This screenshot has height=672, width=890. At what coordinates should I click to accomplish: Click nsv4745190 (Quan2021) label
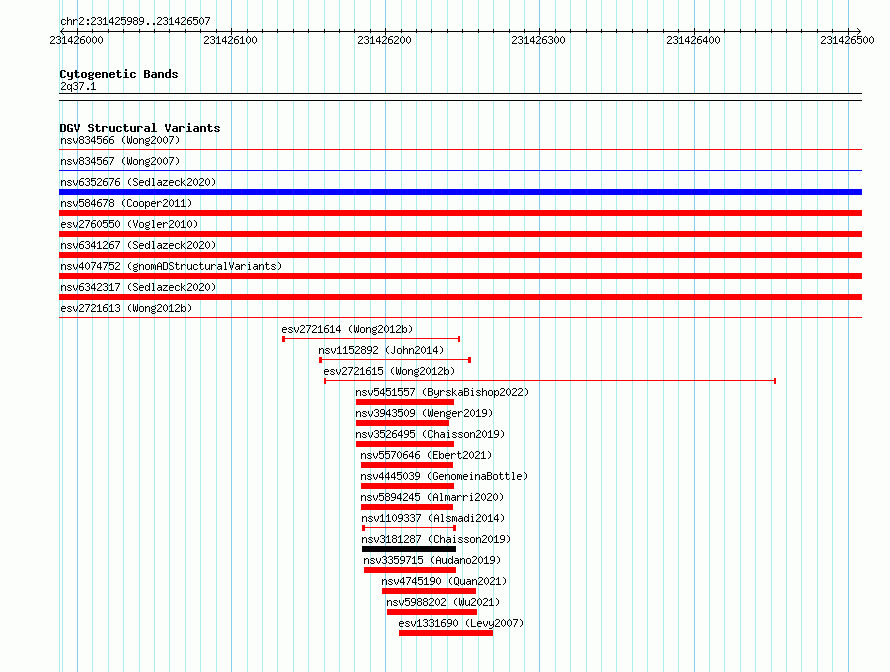(444, 581)
